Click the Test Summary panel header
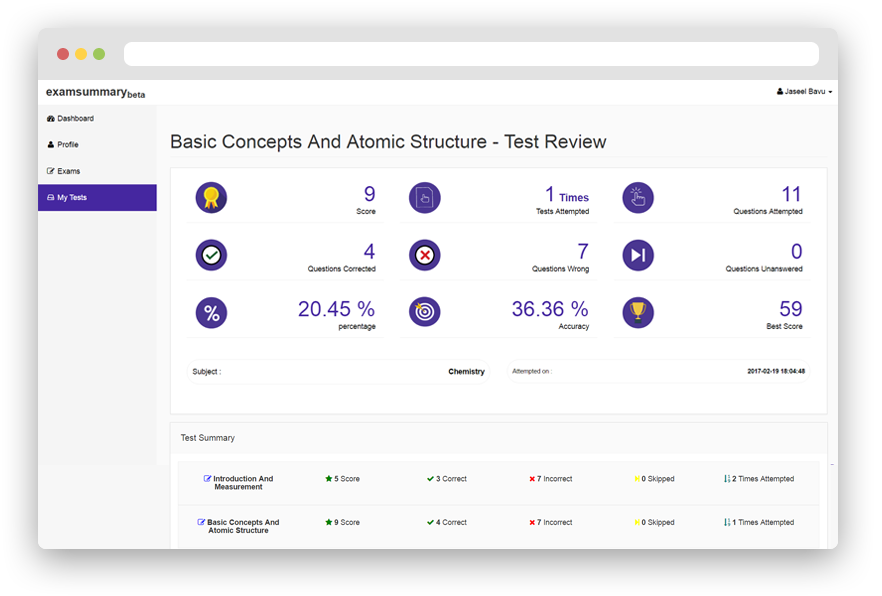 [x=498, y=438]
